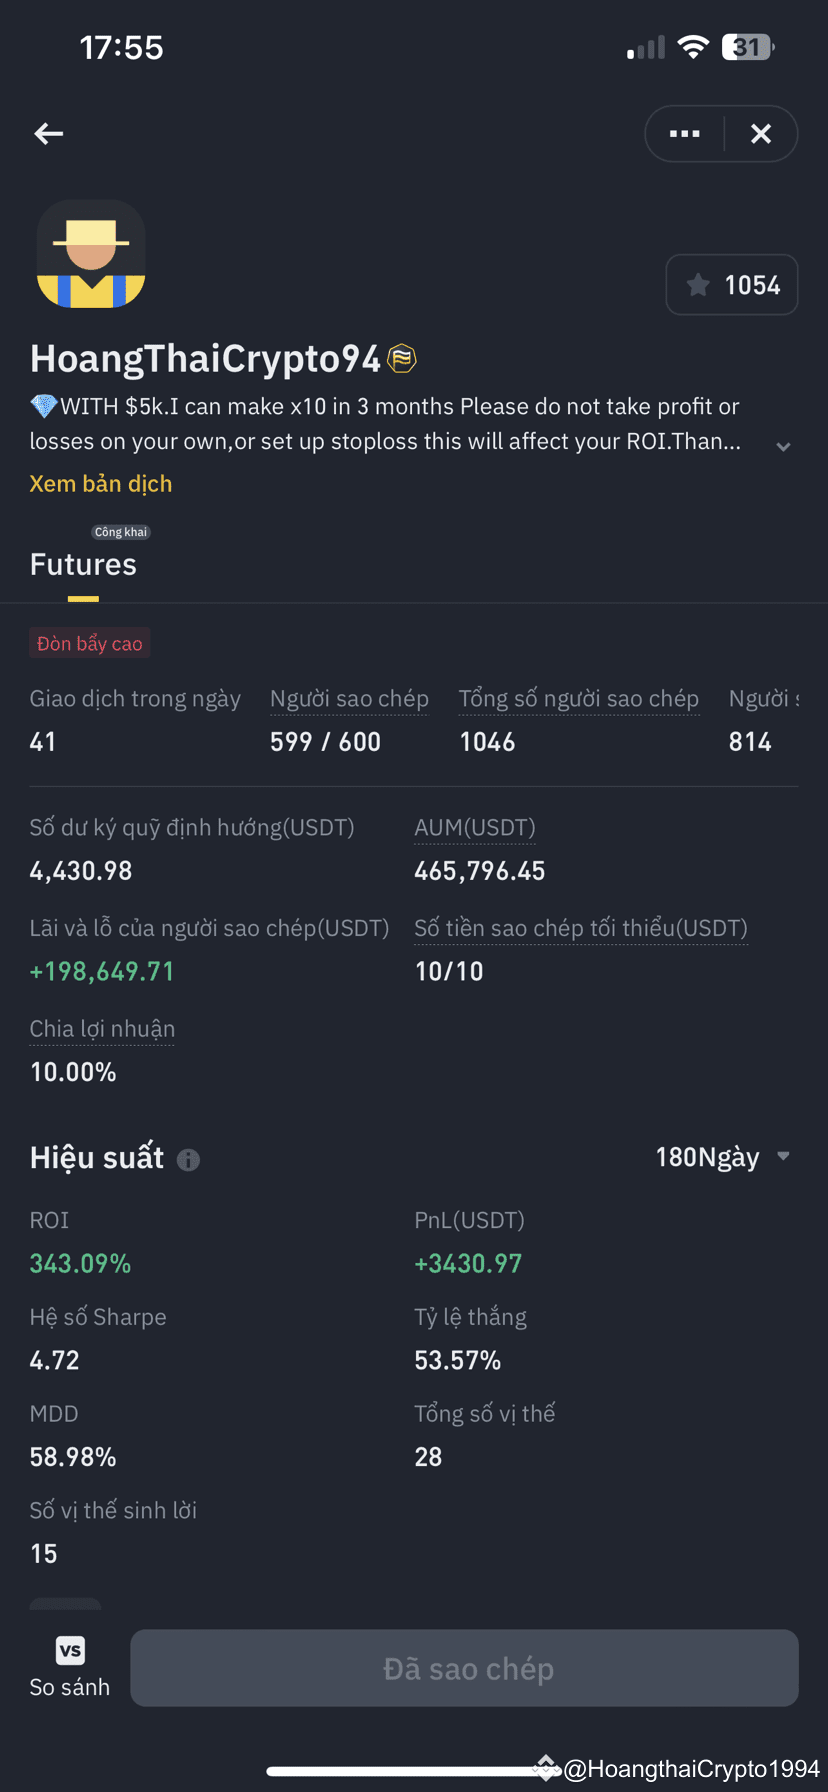Tap the back arrow icon
Image resolution: width=828 pixels, height=1792 pixels.
coord(48,133)
